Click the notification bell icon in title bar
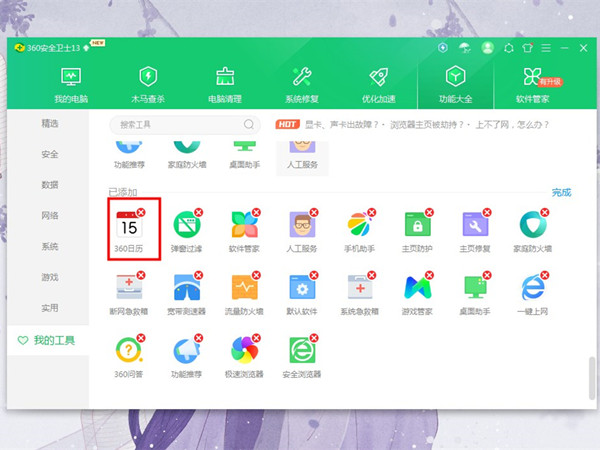Image resolution: width=600 pixels, height=450 pixels. 509,48
